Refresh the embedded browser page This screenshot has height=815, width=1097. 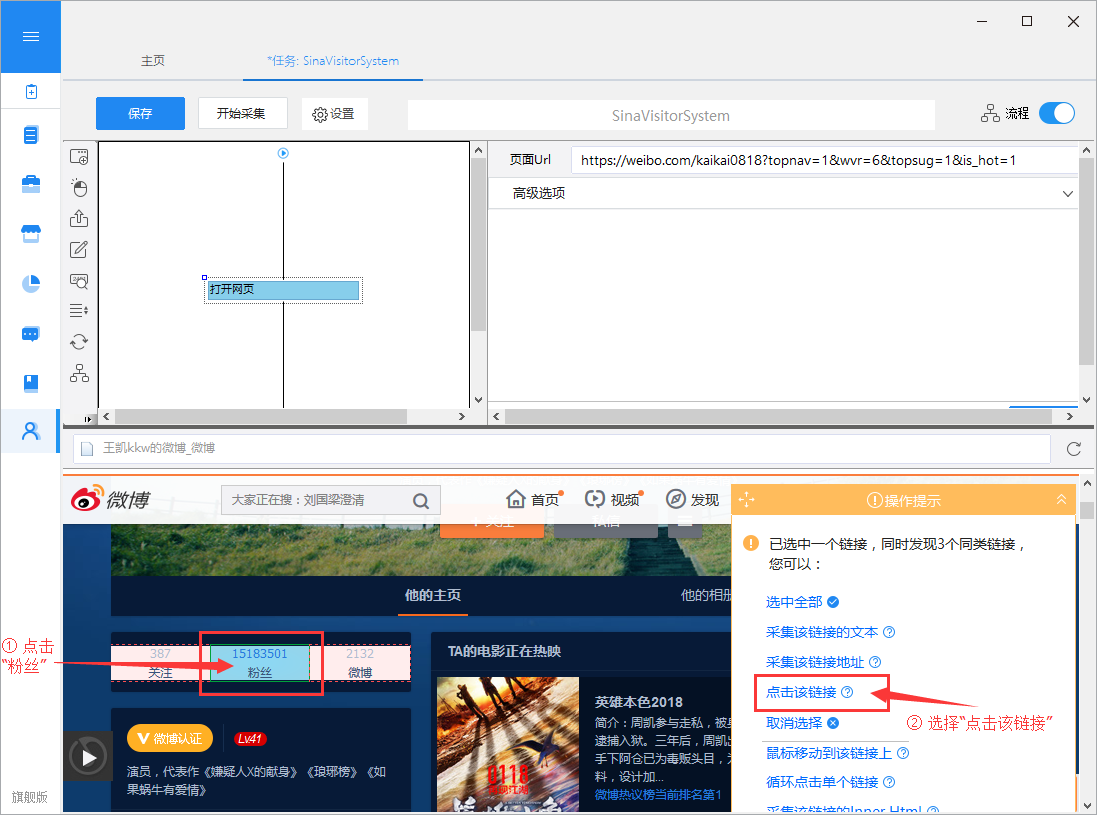[x=1074, y=448]
